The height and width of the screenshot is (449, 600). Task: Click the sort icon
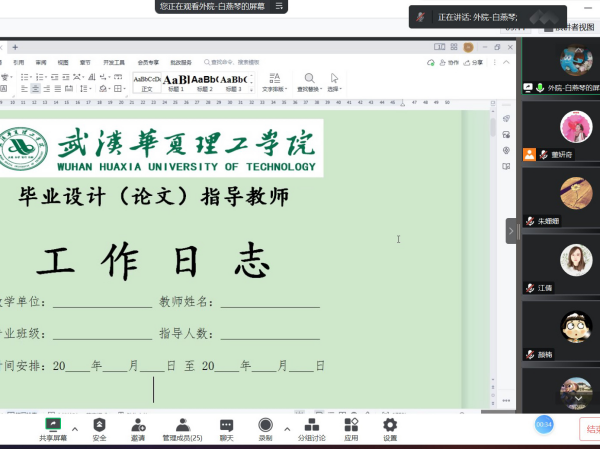92,77
